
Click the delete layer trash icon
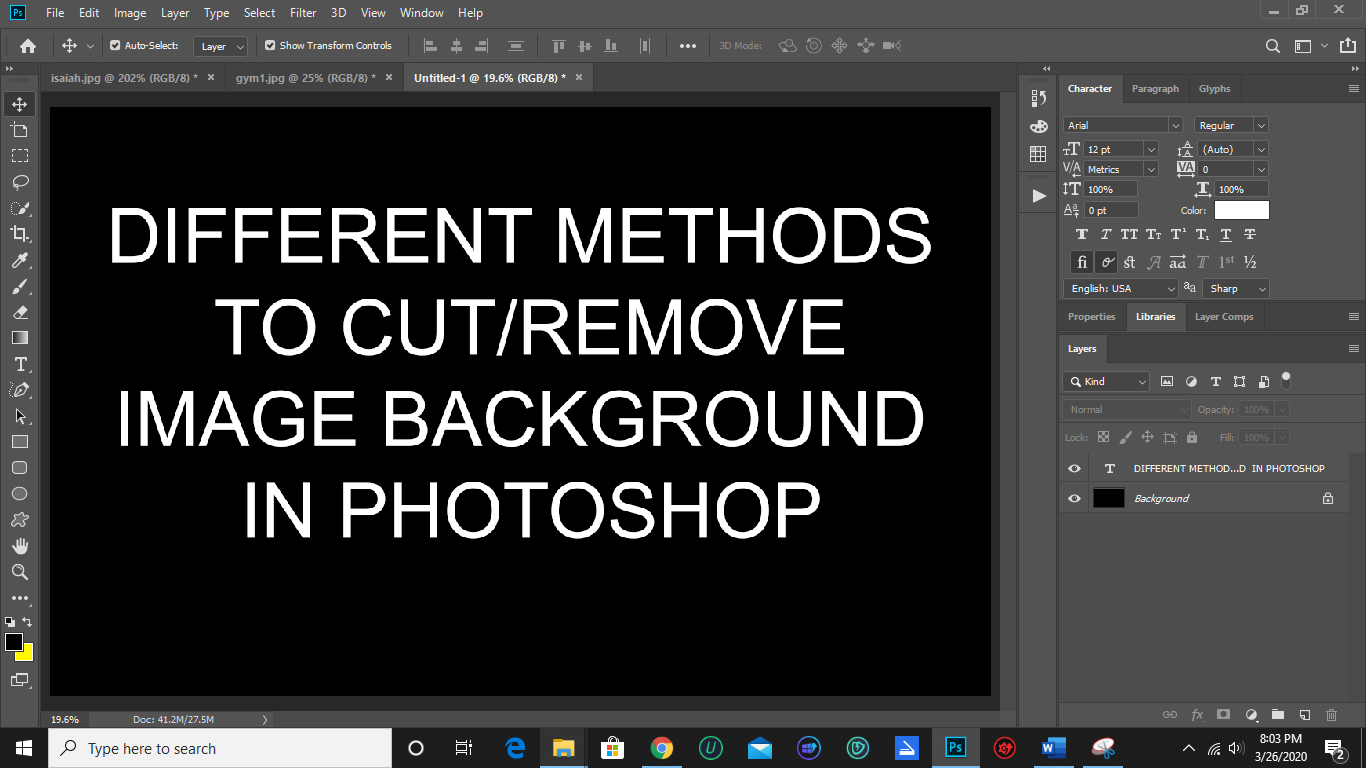point(1331,715)
